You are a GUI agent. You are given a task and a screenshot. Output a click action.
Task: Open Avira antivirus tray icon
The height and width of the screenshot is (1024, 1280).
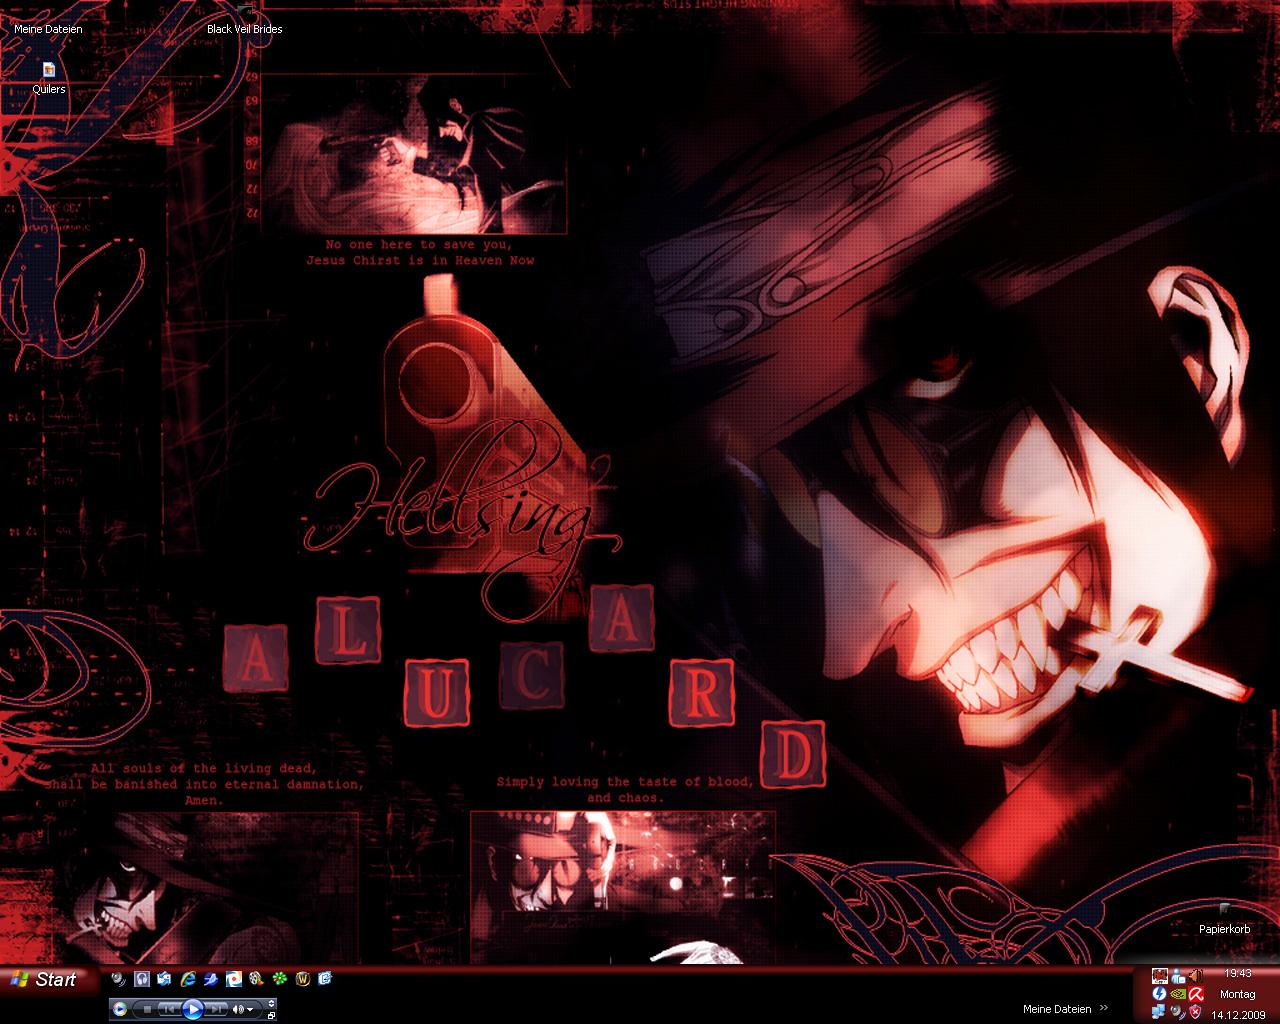tap(1195, 994)
